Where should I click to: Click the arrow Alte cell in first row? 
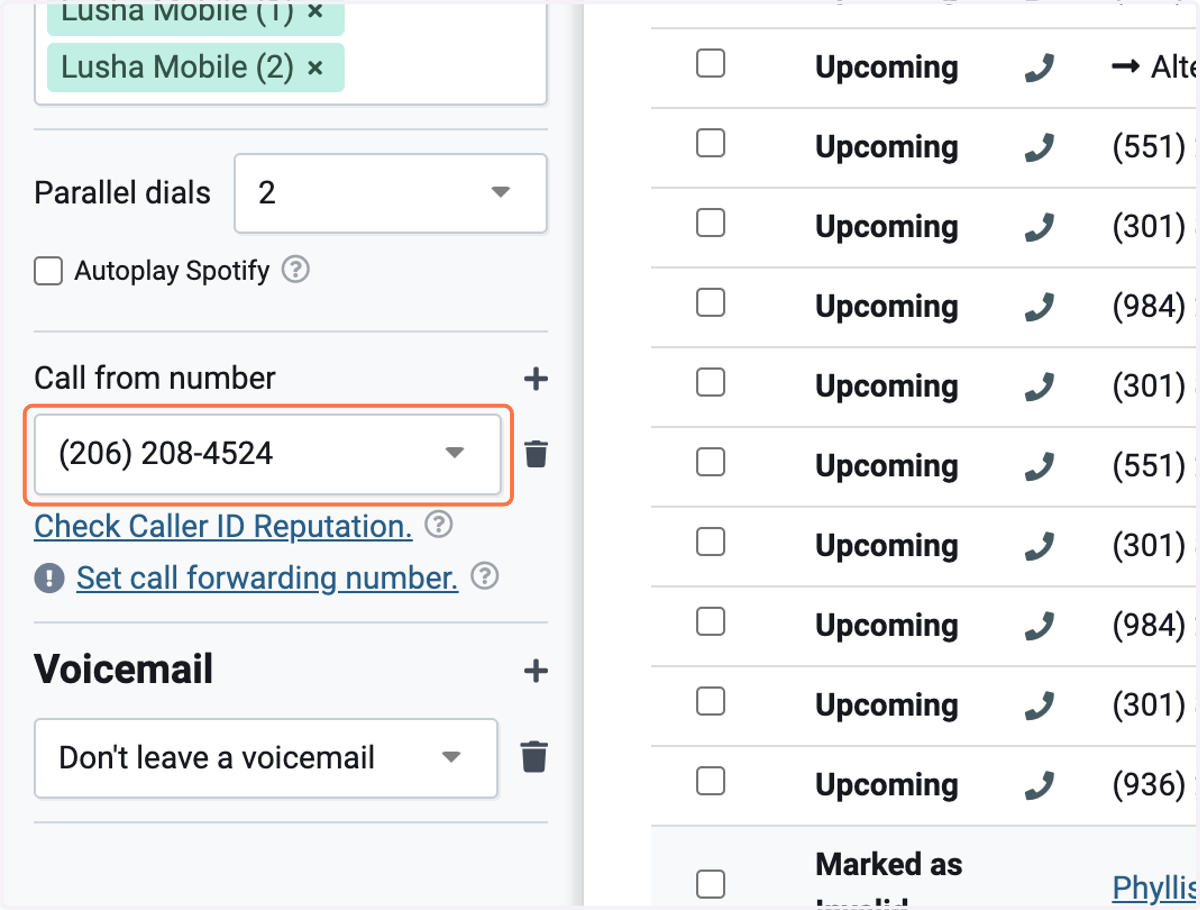tap(1155, 67)
